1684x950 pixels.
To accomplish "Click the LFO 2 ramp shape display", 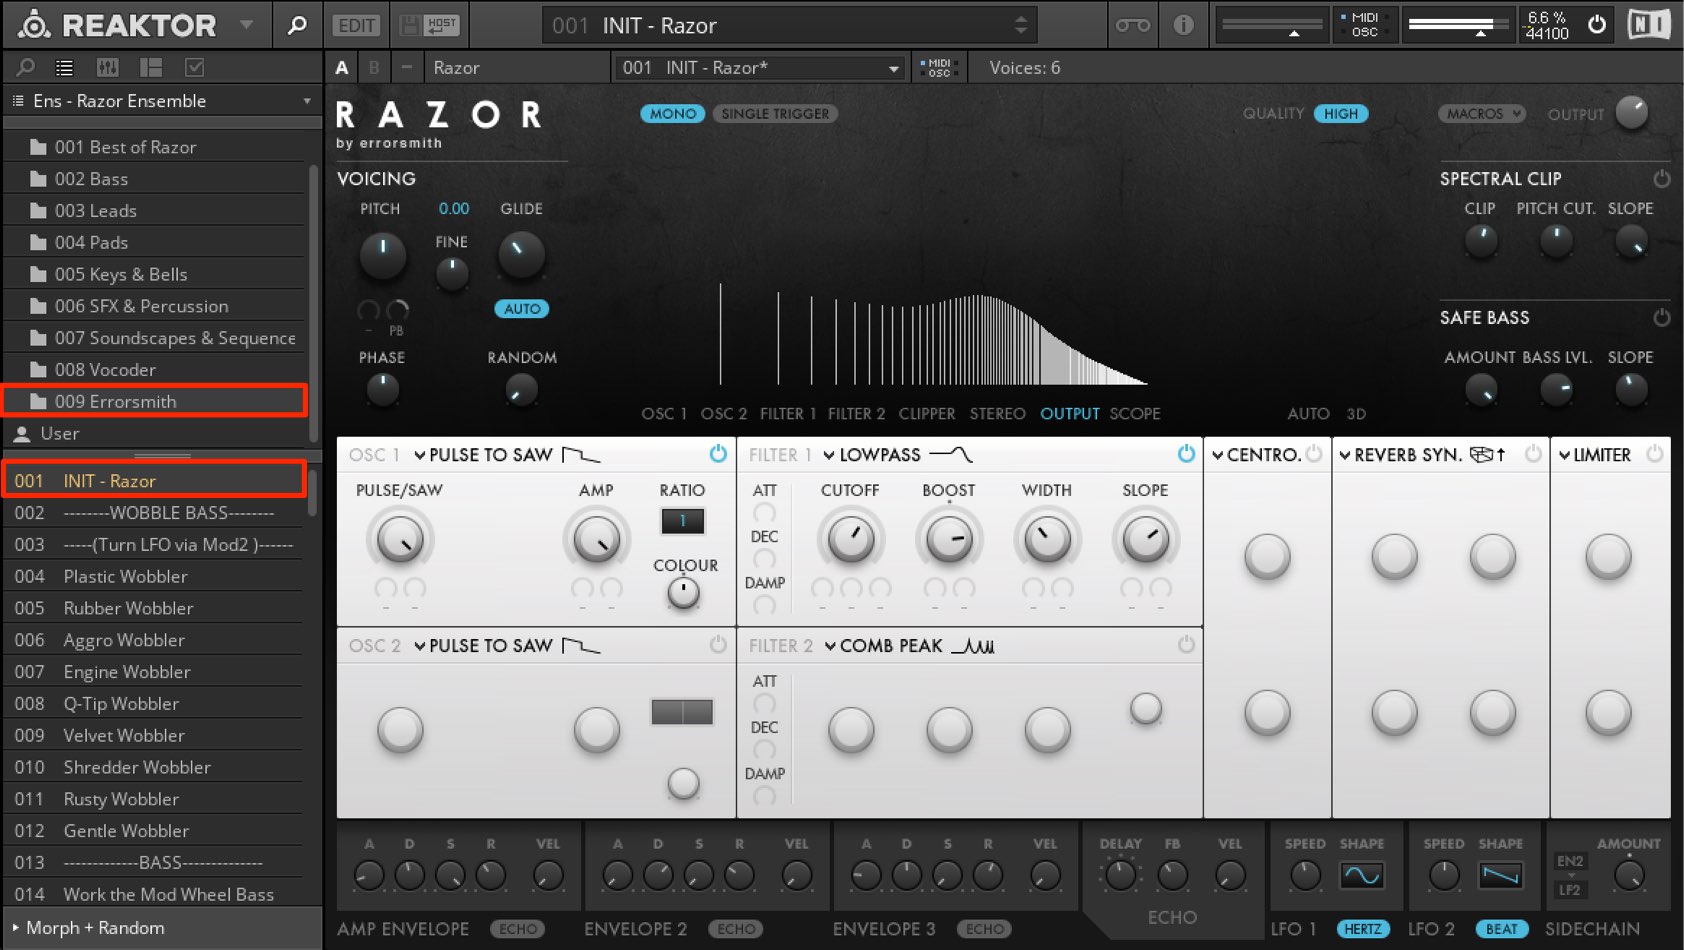I will click(x=1501, y=875).
